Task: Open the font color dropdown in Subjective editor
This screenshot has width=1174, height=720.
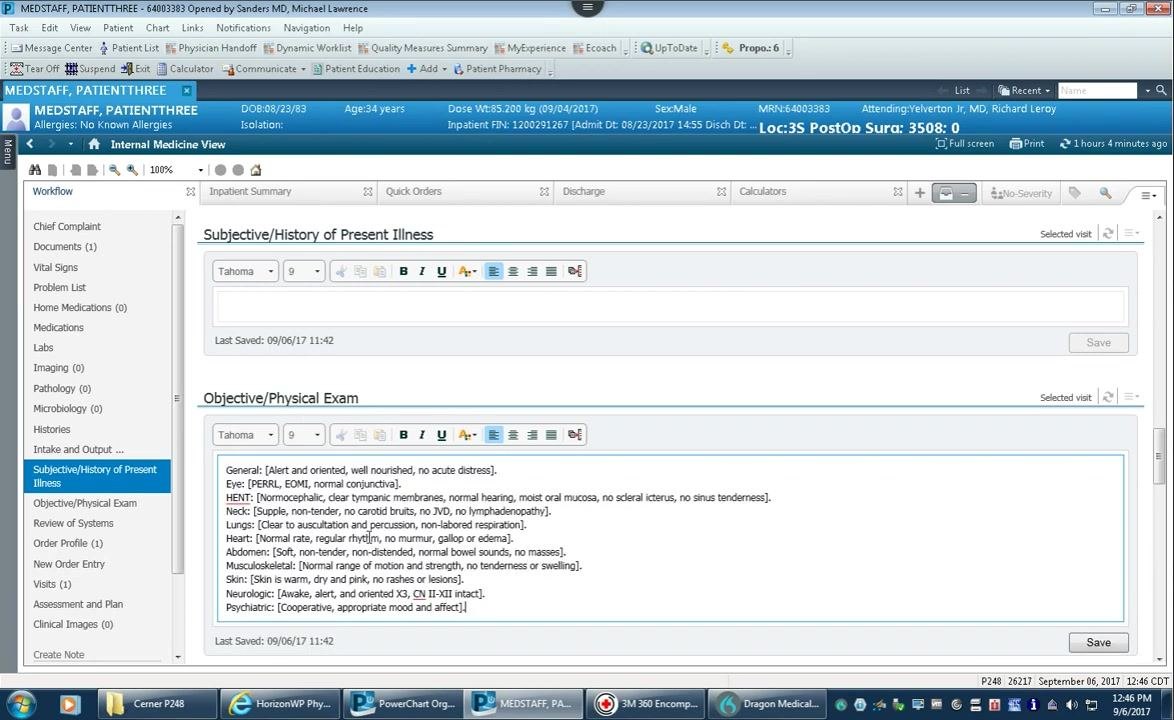Action: (x=474, y=271)
